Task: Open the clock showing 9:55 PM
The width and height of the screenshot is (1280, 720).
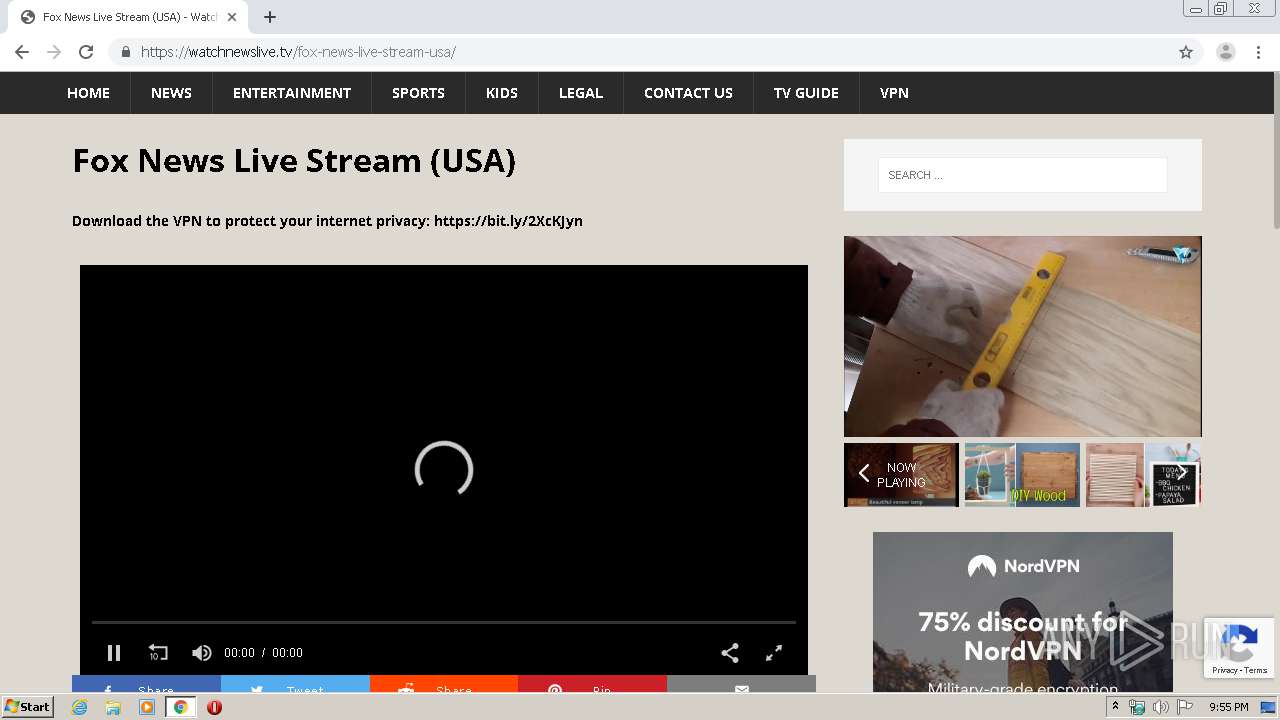Action: 1228,707
